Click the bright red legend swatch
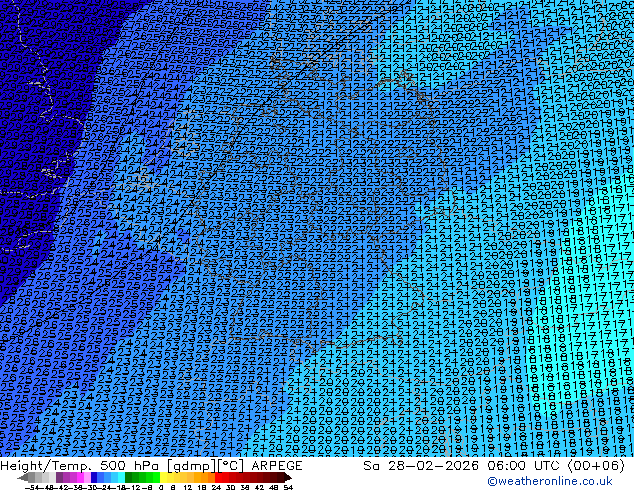 (x=218, y=477)
